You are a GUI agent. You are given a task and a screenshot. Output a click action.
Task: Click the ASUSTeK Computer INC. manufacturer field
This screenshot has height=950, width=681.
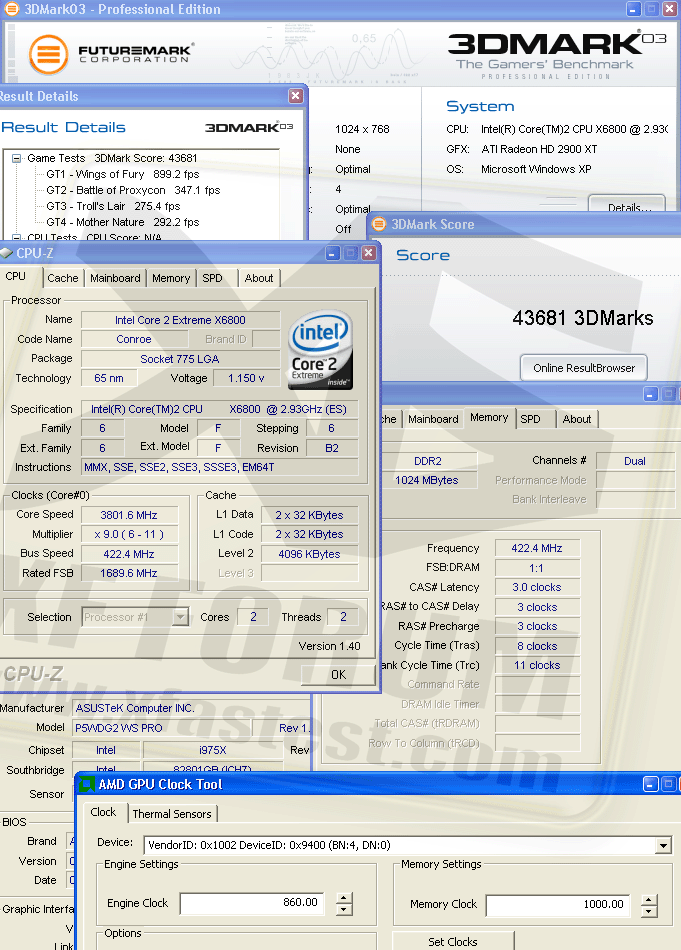point(191,708)
